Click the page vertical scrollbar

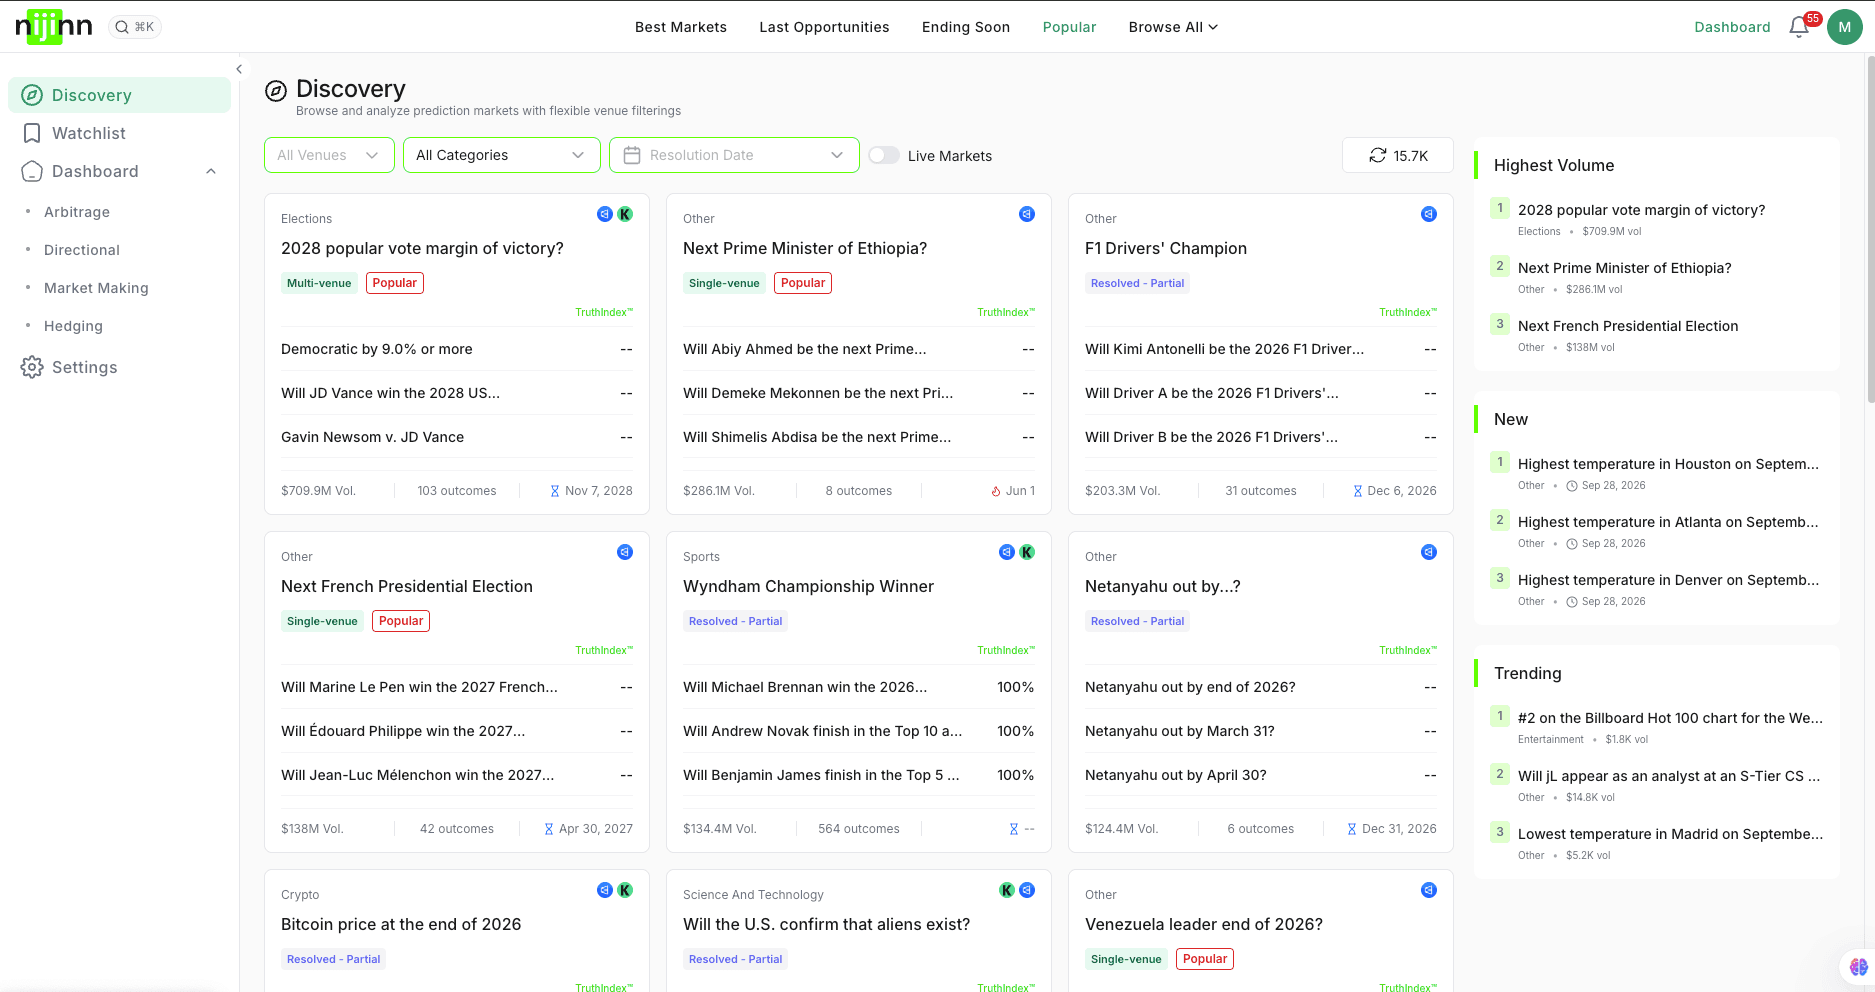tap(1870, 230)
